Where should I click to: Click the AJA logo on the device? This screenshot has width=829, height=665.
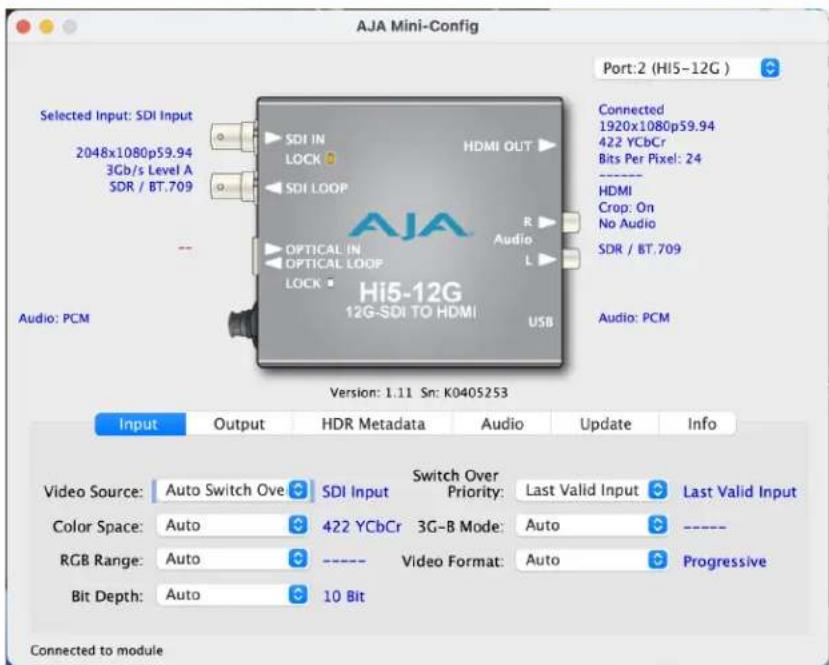pos(410,226)
